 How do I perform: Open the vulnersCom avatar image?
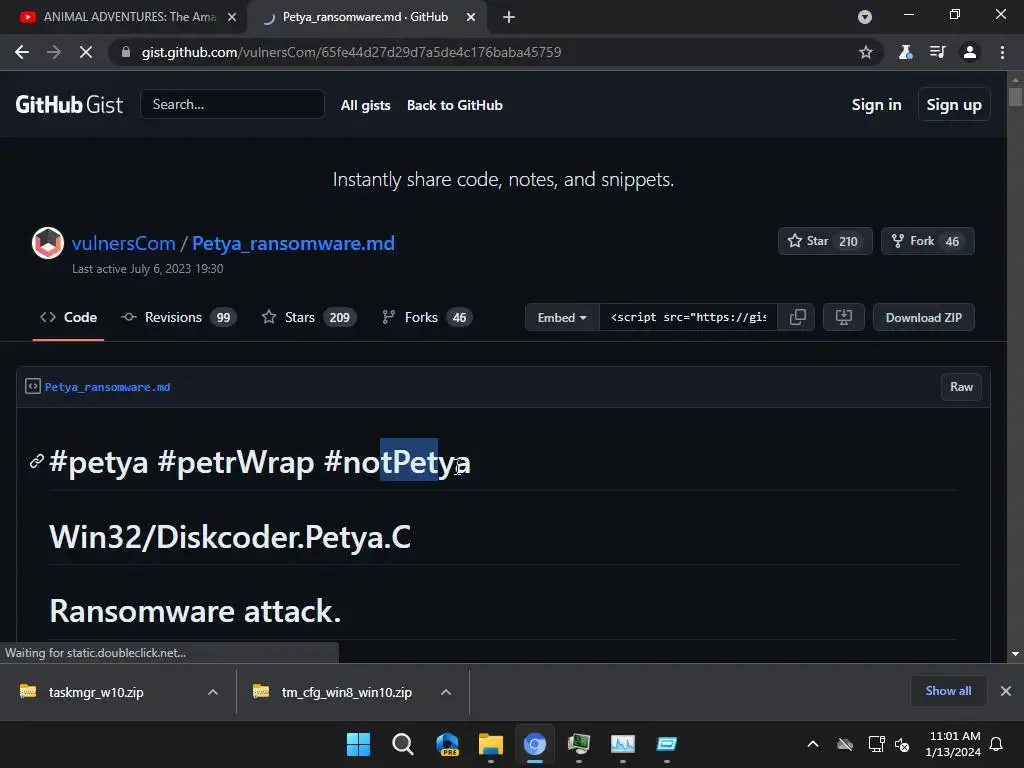click(x=48, y=243)
